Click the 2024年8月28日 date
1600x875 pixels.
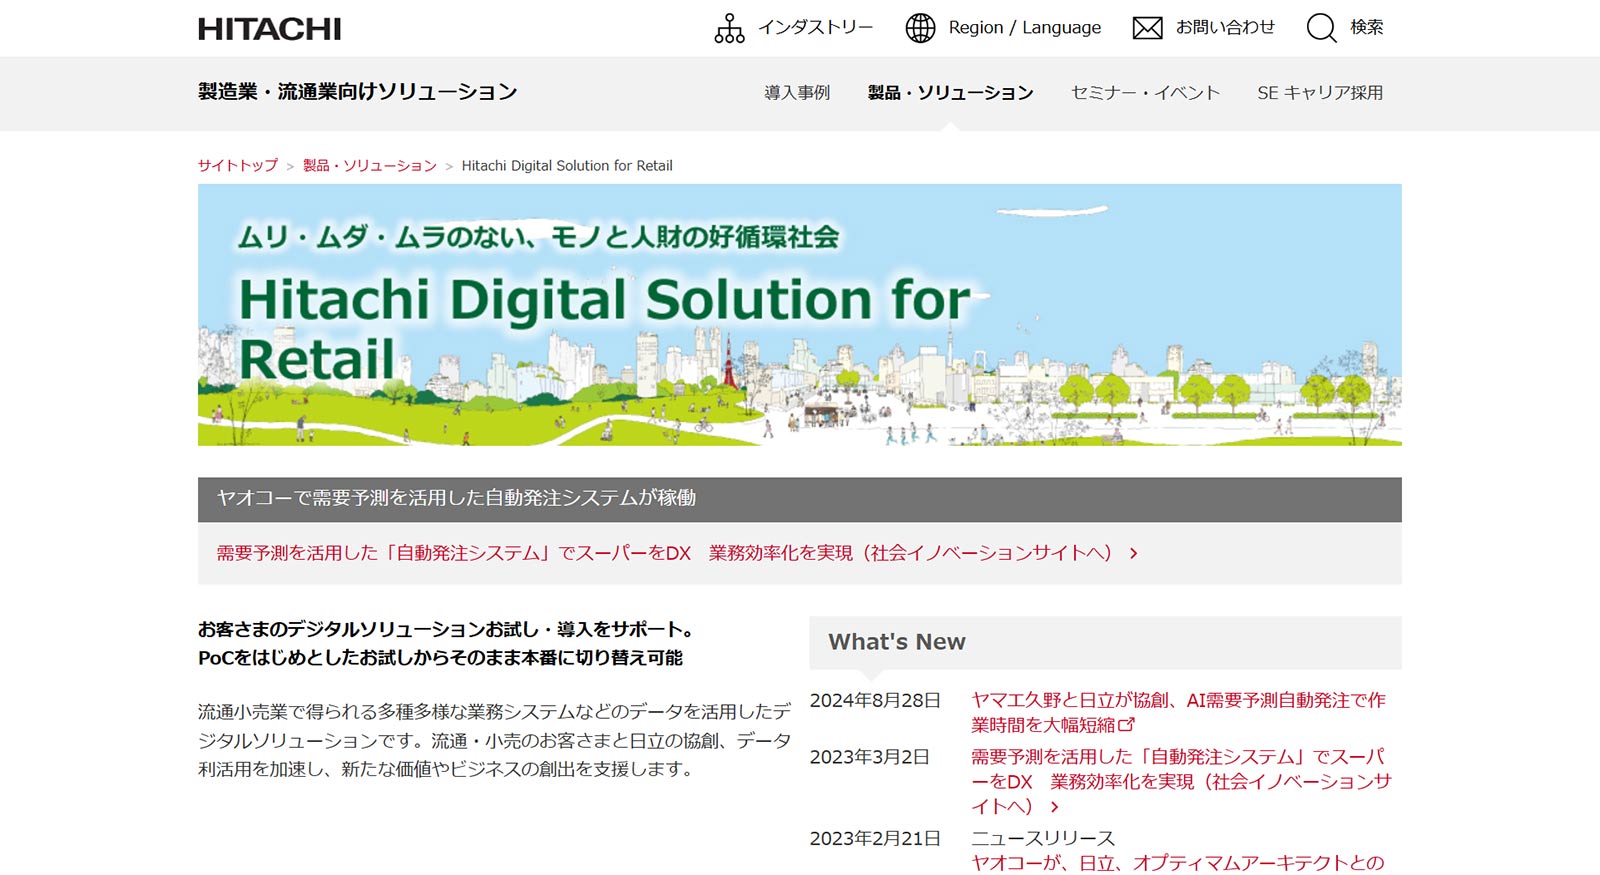(x=875, y=700)
